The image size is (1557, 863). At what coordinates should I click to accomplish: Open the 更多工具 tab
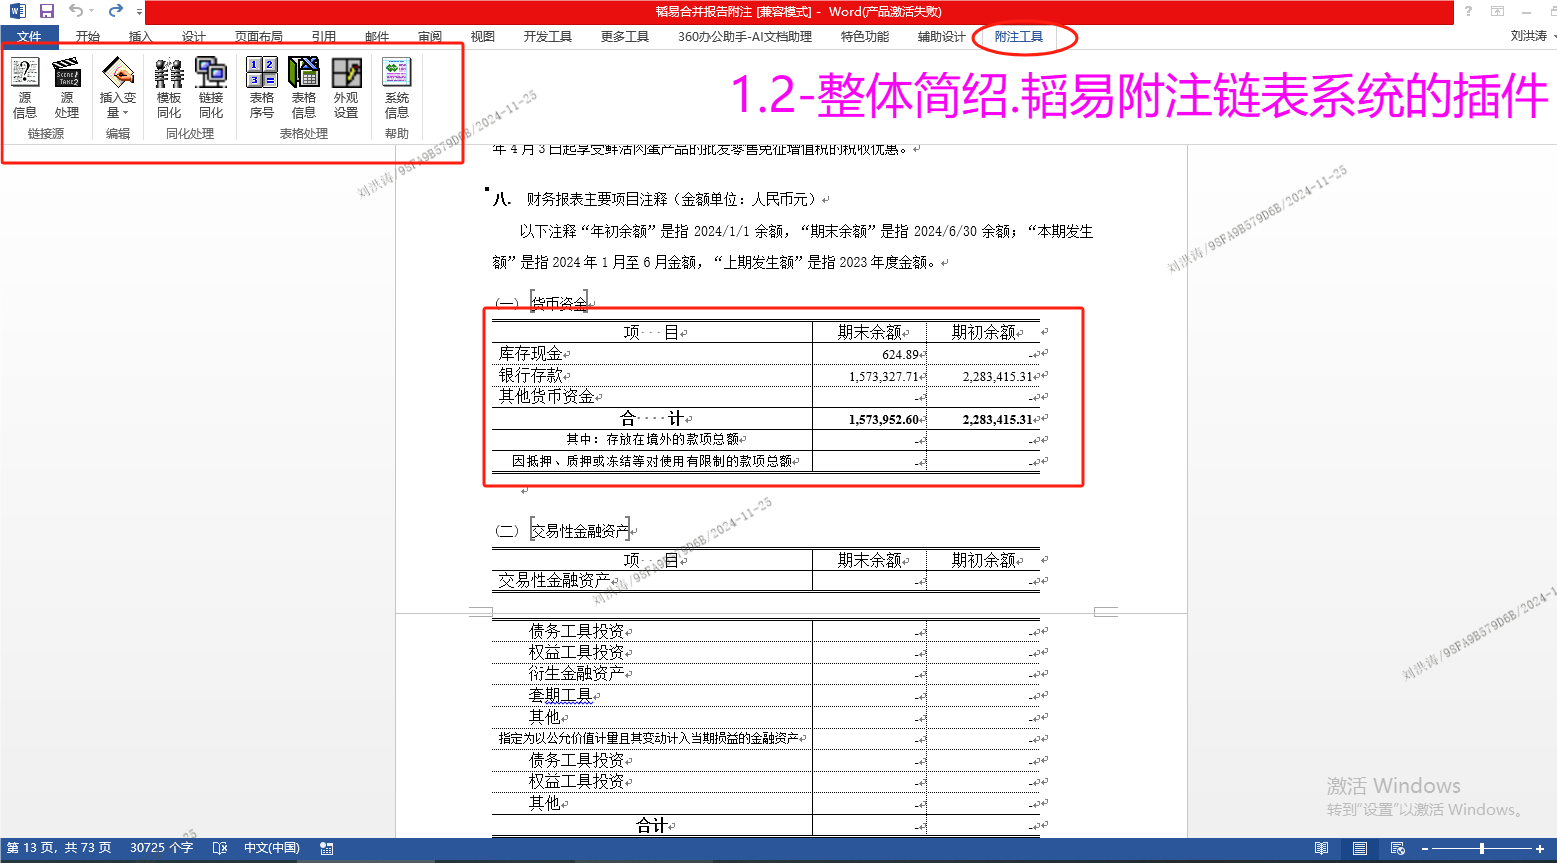click(x=625, y=37)
